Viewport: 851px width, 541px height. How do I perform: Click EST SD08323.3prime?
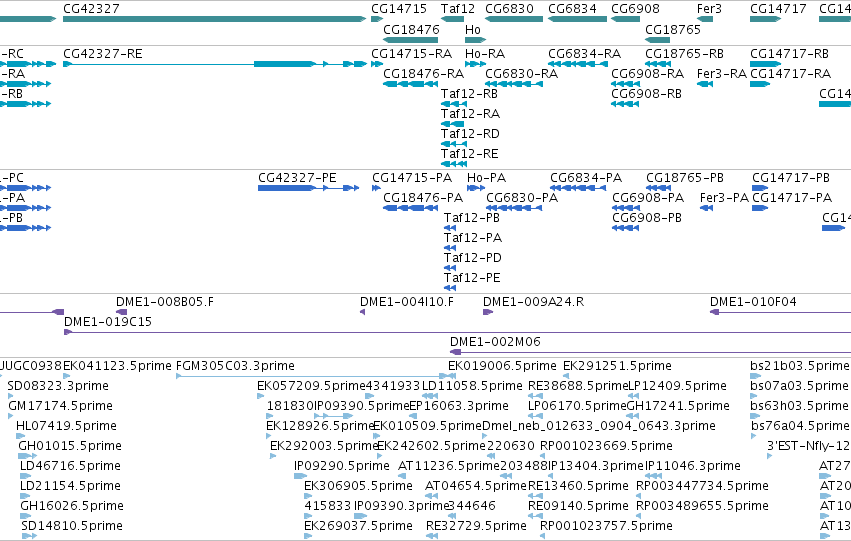click(x=58, y=386)
